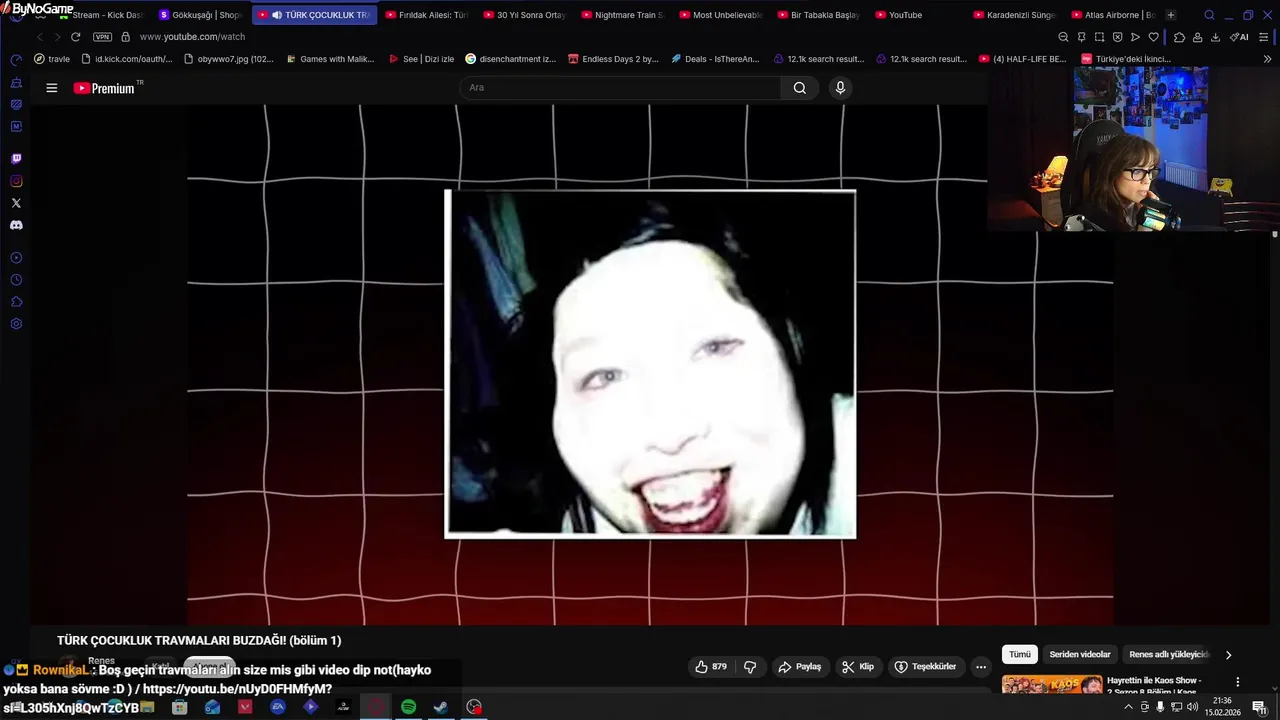
Task: Open the HALF-LIFE BE bookmark
Action: coord(1023,59)
